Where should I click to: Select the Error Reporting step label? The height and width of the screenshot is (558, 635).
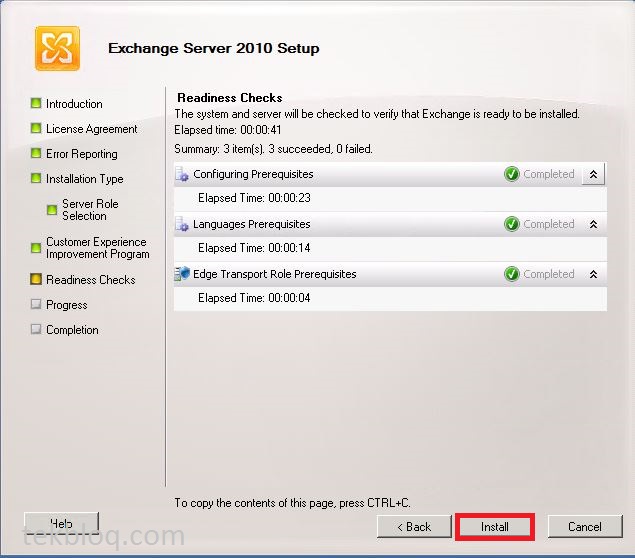[x=82, y=154]
